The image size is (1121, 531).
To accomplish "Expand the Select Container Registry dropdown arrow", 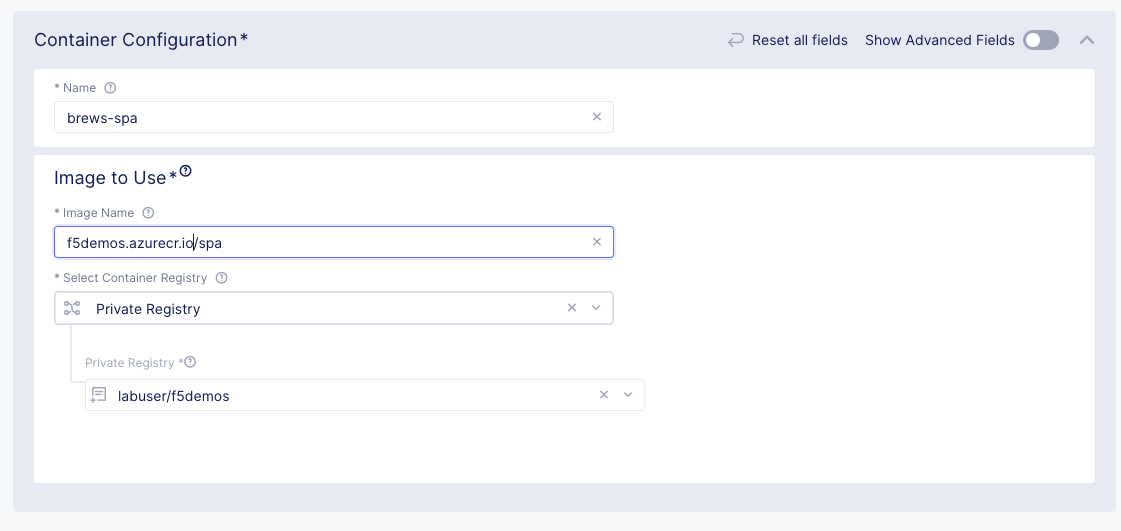I will [596, 308].
